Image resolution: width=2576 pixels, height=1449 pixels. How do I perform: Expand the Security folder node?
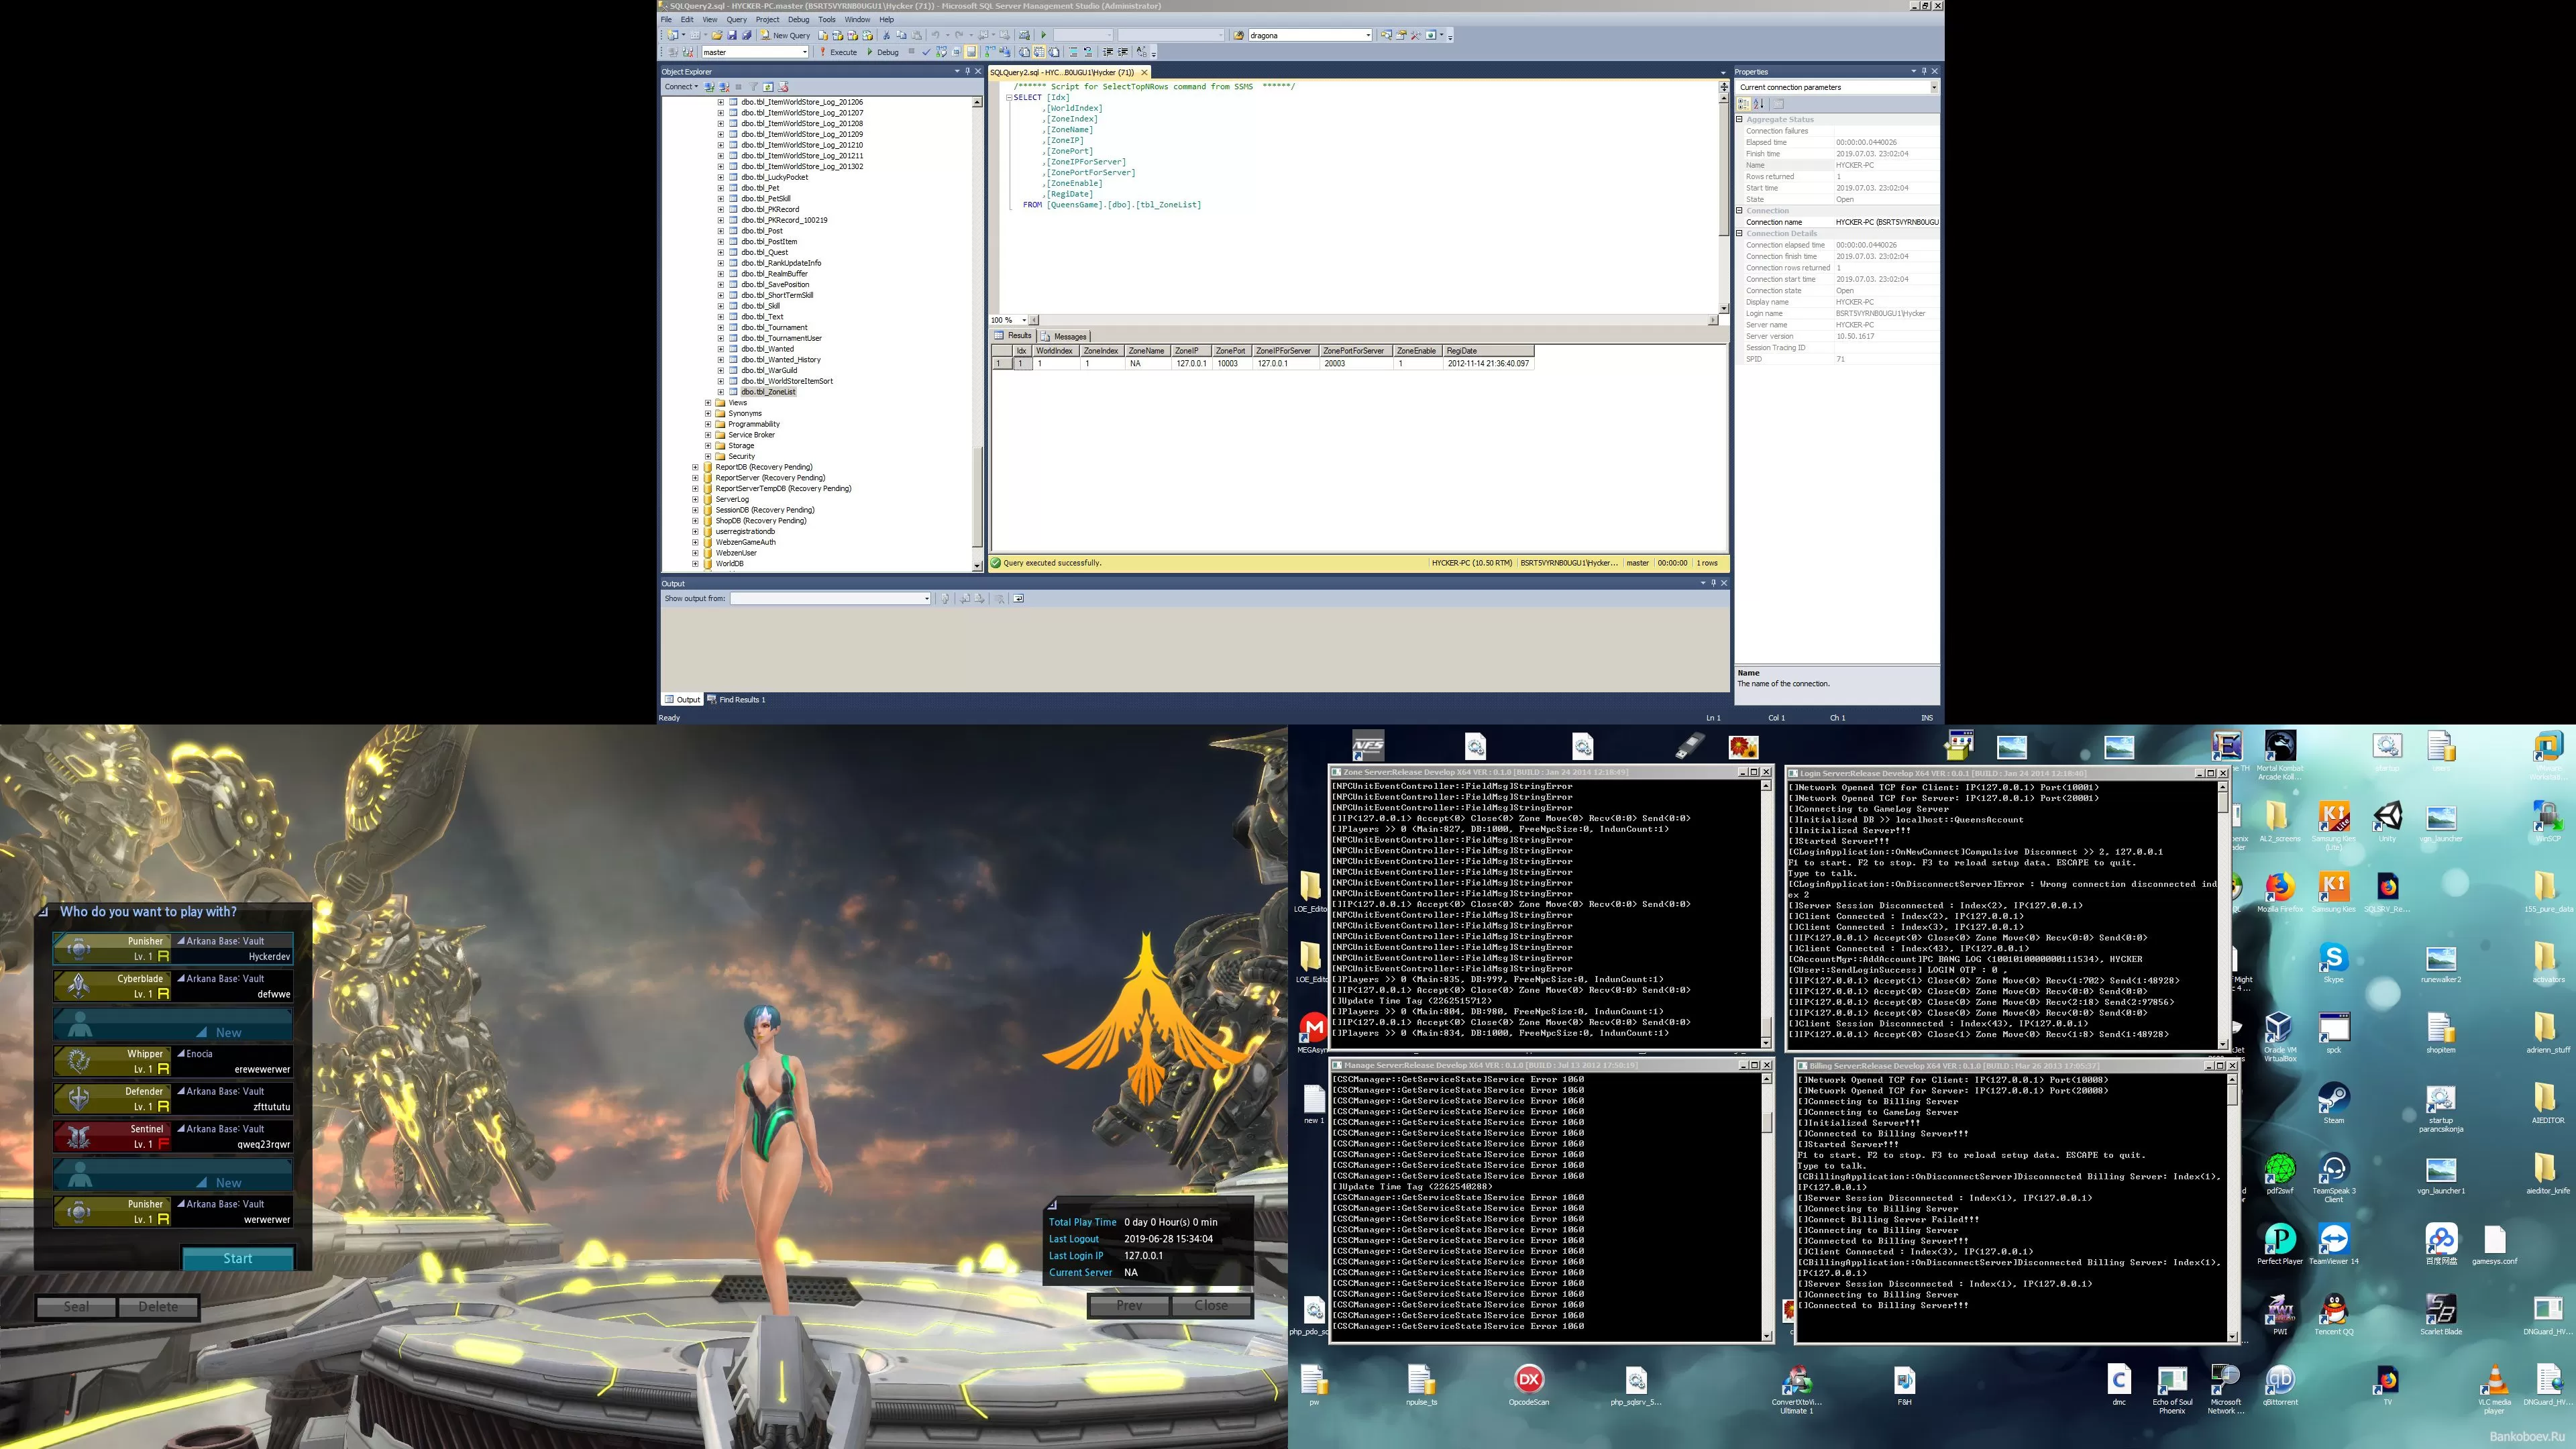[709, 456]
